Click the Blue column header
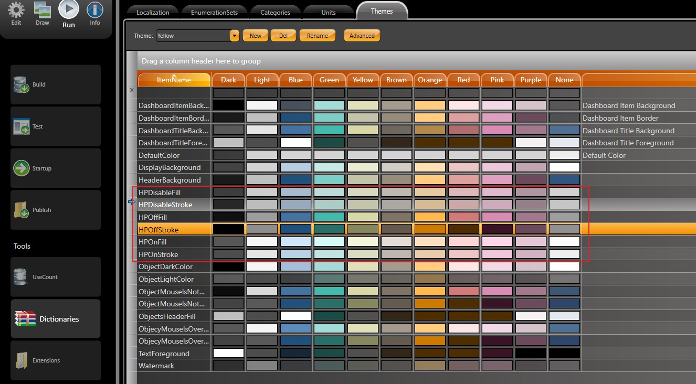696x384 pixels. (296, 80)
